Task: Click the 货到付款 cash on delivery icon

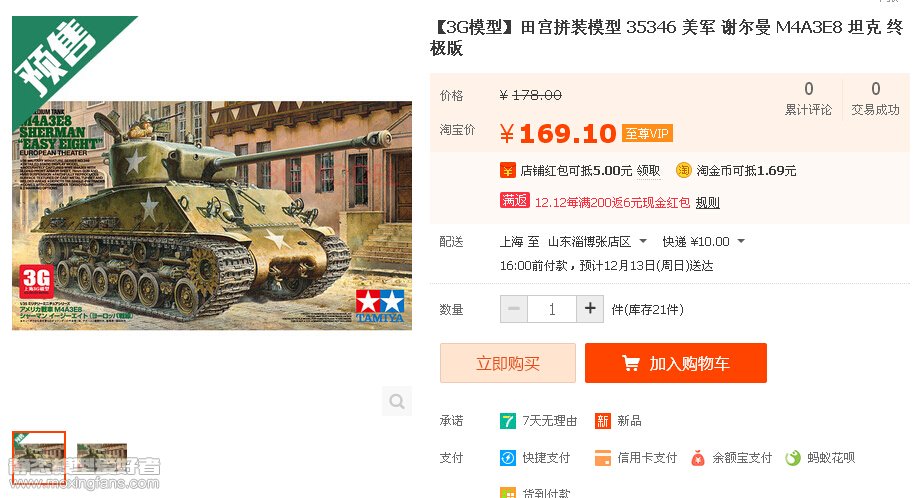Action: pos(507,493)
